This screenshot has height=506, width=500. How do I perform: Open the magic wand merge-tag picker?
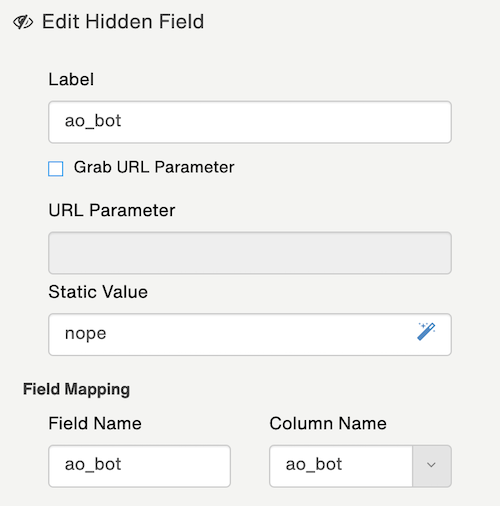426,331
